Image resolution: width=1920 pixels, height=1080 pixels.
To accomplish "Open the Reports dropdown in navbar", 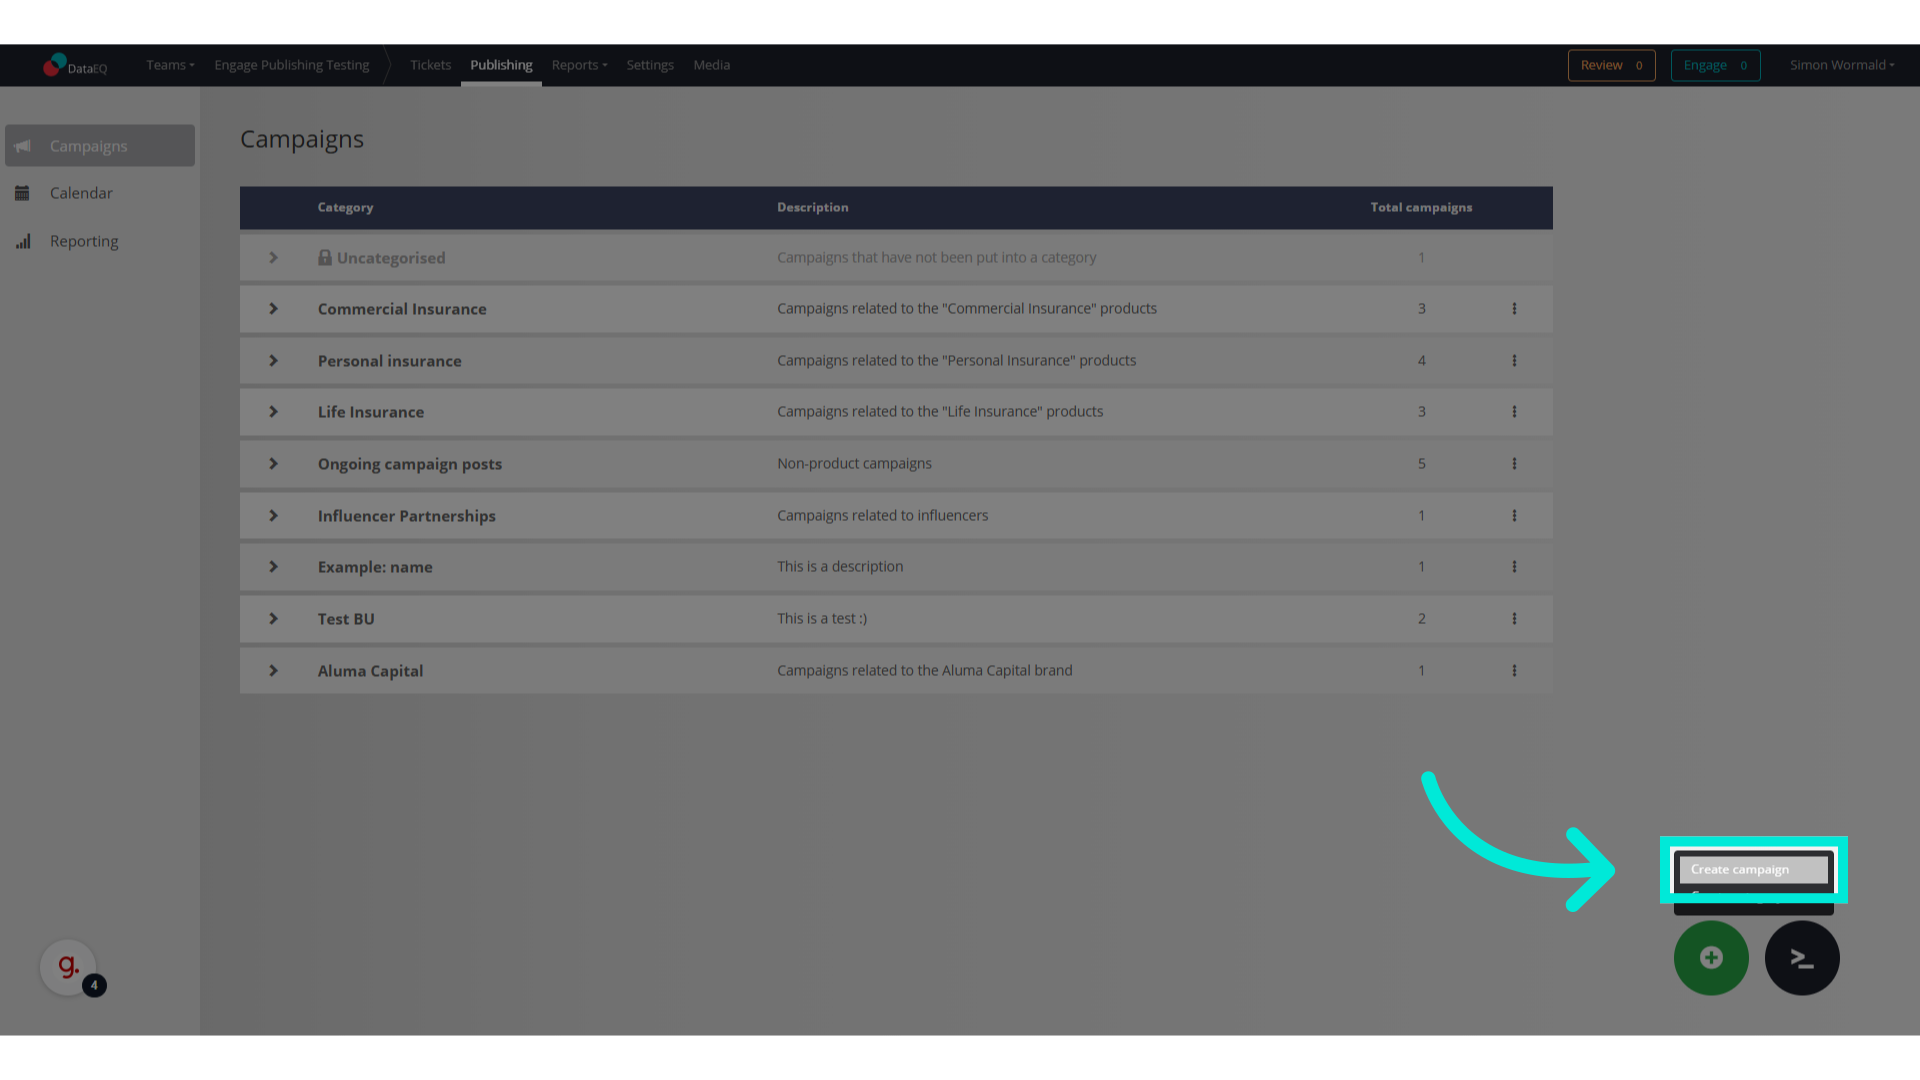I will point(579,65).
